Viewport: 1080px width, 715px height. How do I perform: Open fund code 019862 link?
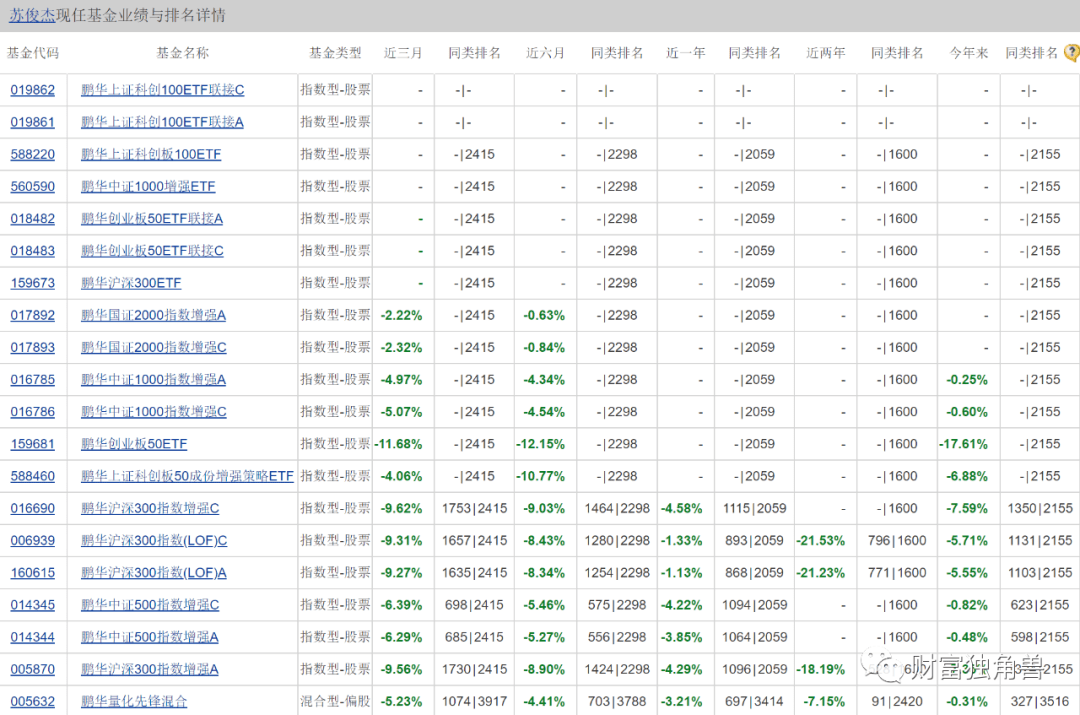pos(33,90)
